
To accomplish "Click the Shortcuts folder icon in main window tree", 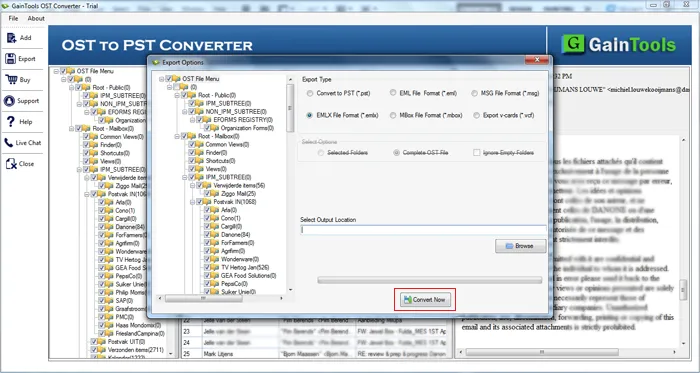I will click(x=94, y=153).
